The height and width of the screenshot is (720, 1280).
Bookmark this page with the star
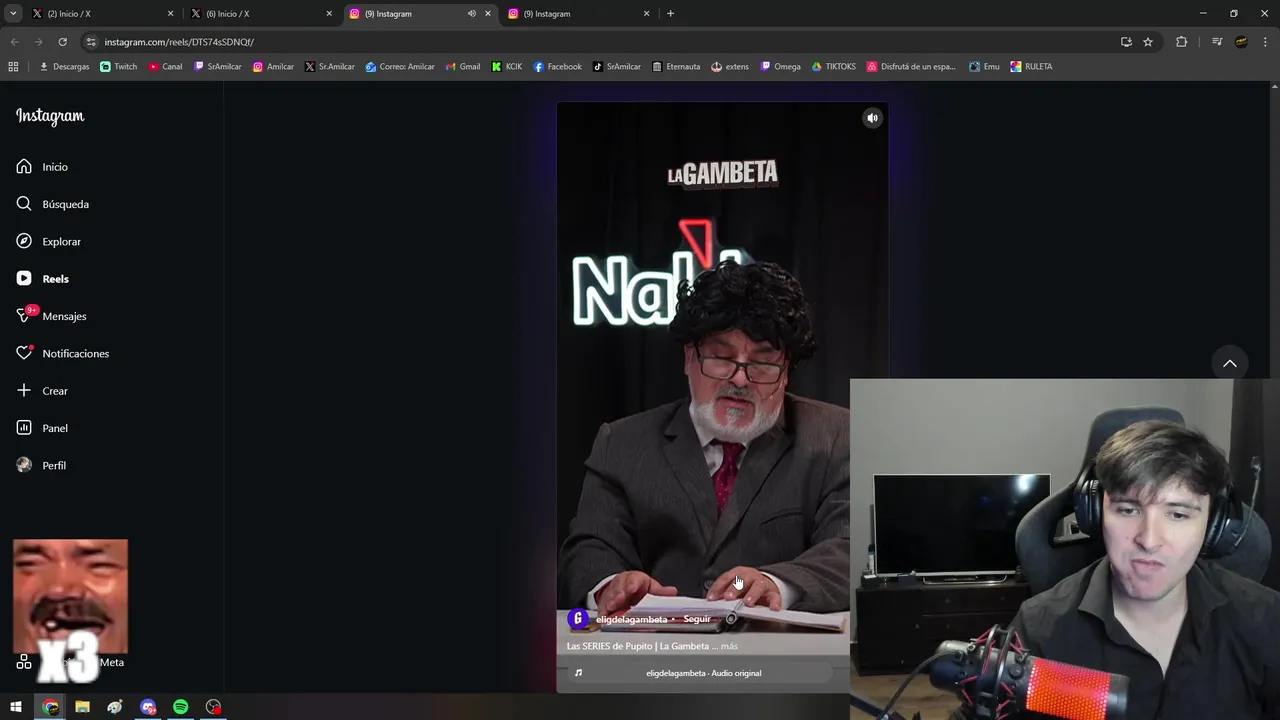pyautogui.click(x=1148, y=42)
